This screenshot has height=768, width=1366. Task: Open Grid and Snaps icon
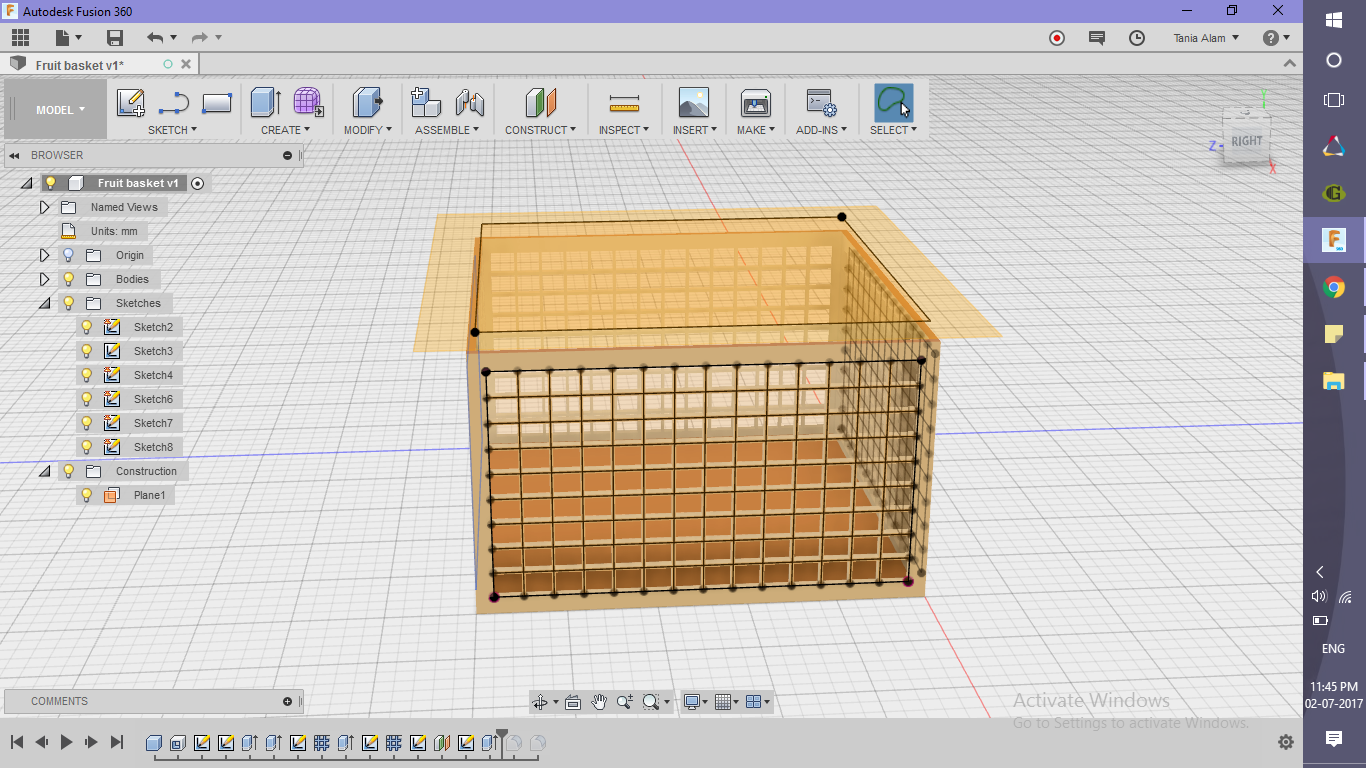pyautogui.click(x=724, y=702)
